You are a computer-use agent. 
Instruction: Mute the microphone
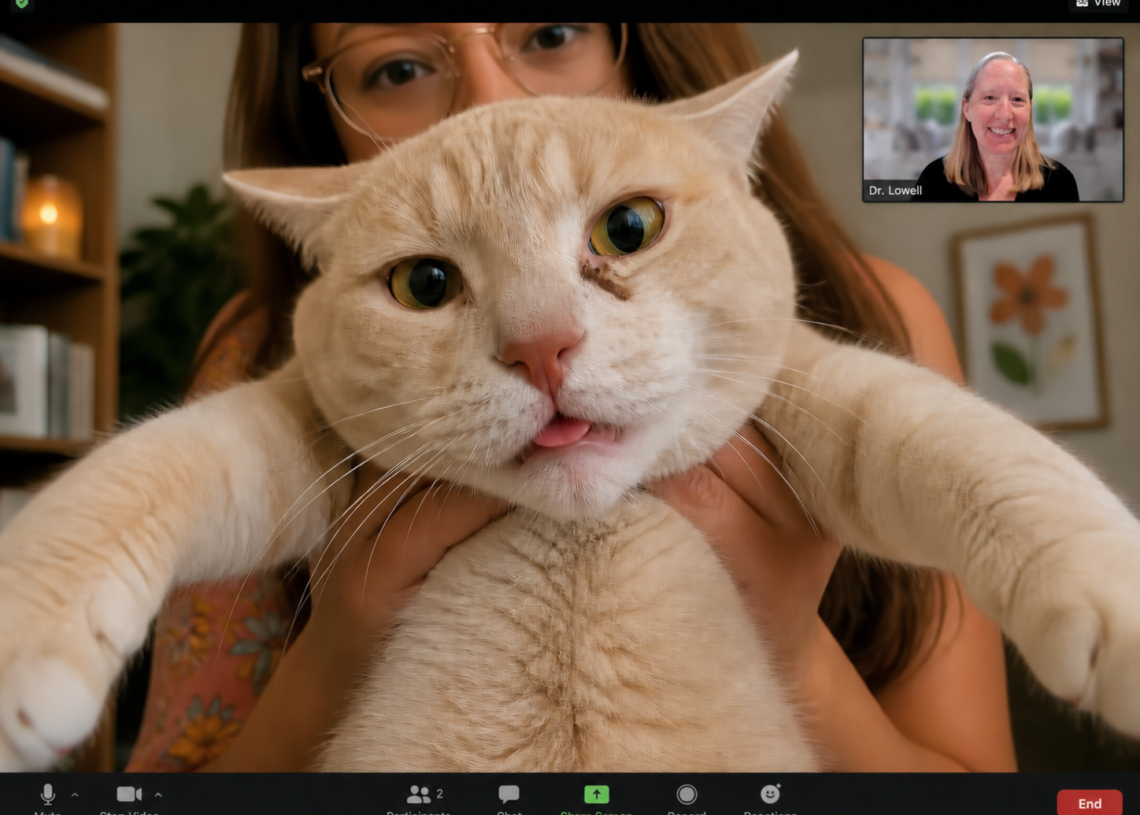point(48,795)
